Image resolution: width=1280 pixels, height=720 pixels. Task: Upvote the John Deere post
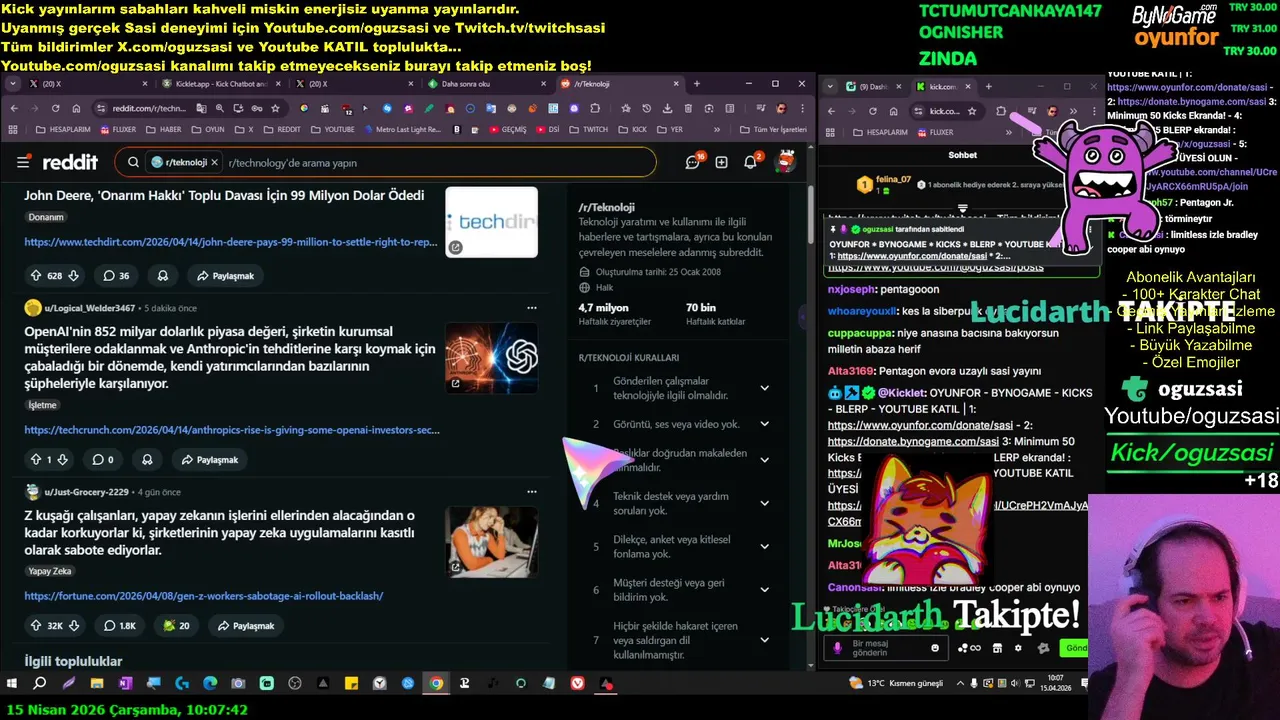click(x=36, y=275)
